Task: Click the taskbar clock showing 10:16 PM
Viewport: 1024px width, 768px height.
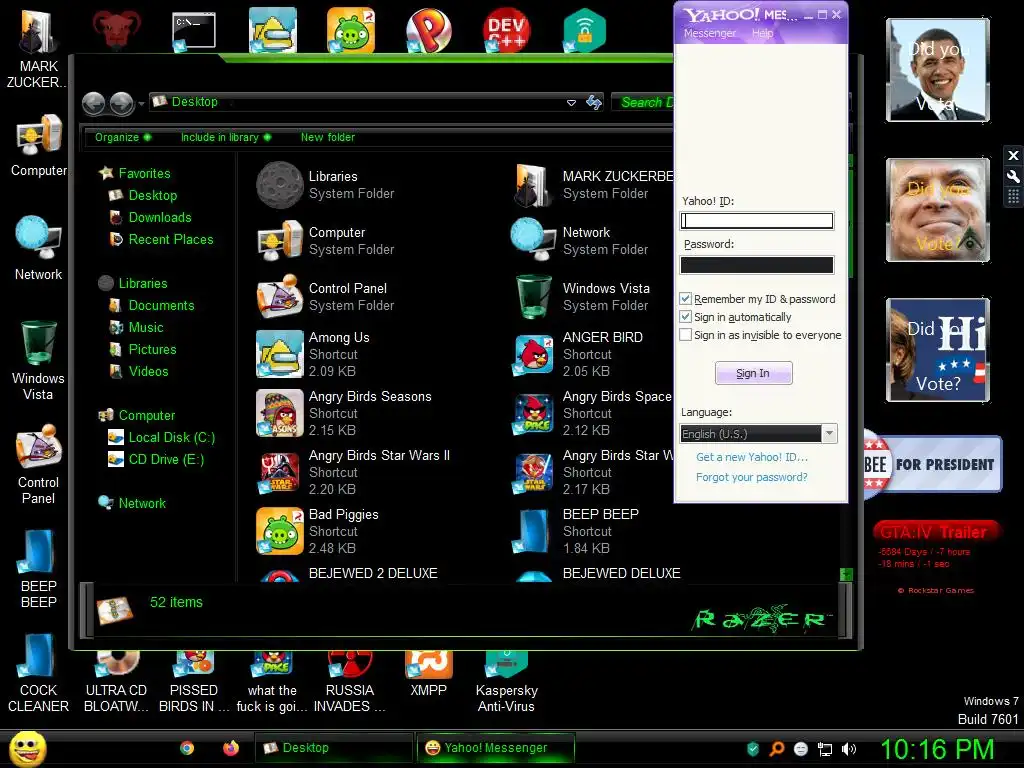Action: [x=937, y=749]
